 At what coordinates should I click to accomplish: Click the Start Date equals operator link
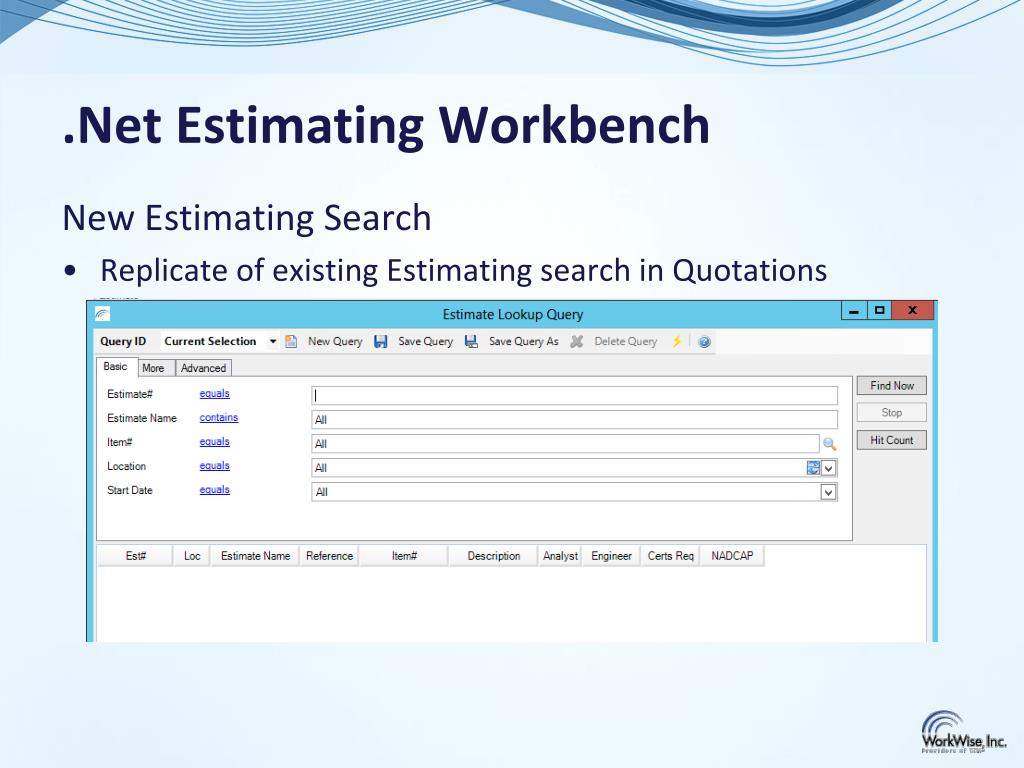(x=215, y=490)
